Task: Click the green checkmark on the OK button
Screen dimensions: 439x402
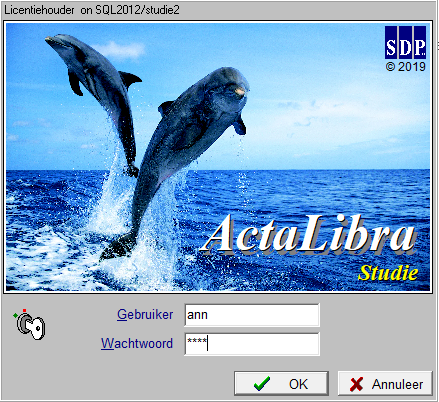Action: pyautogui.click(x=262, y=384)
